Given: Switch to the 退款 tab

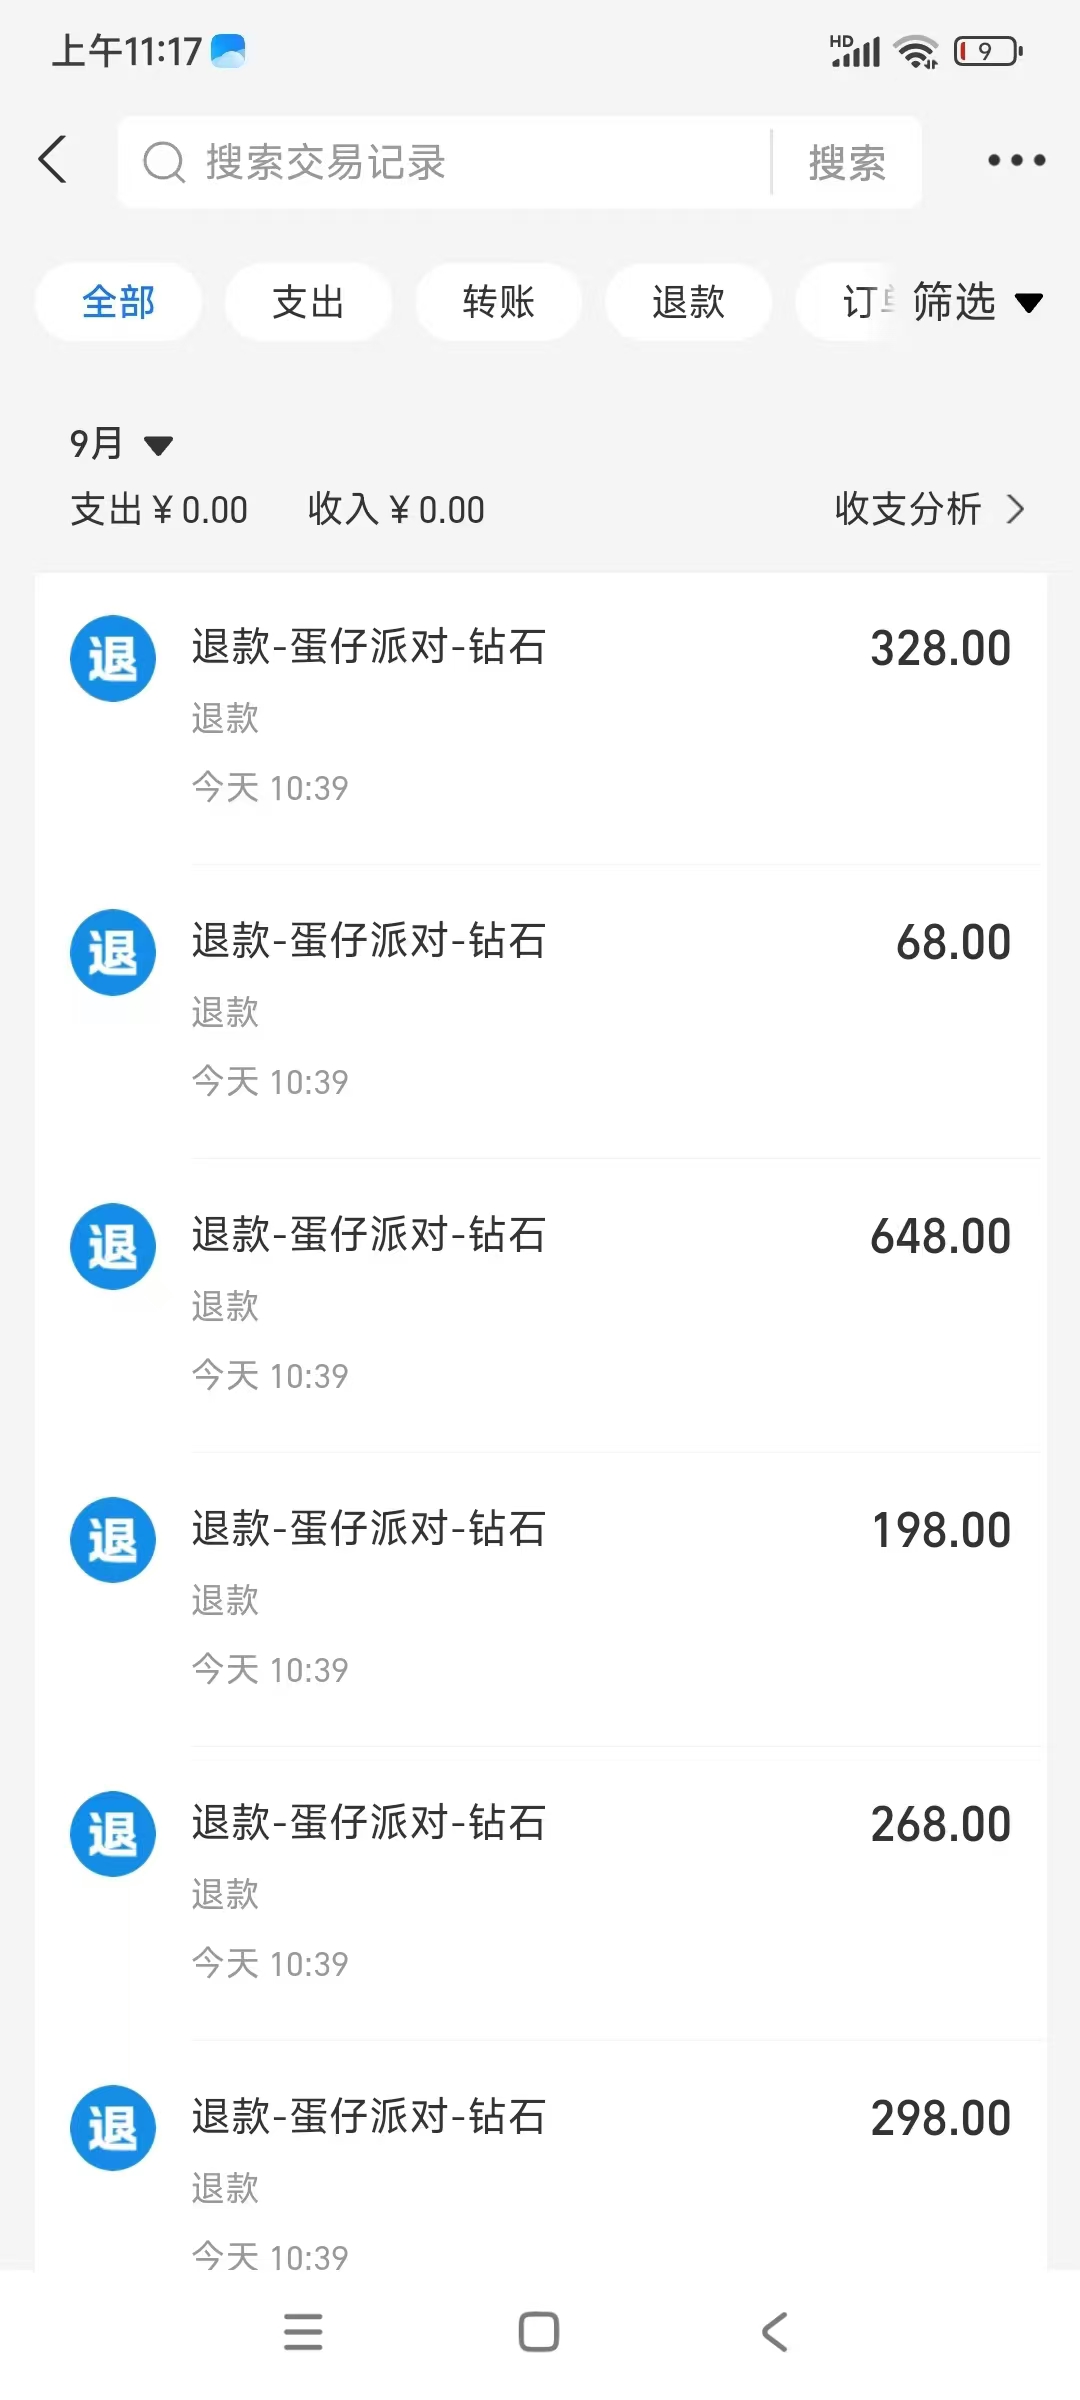Looking at the screenshot, I should [688, 302].
